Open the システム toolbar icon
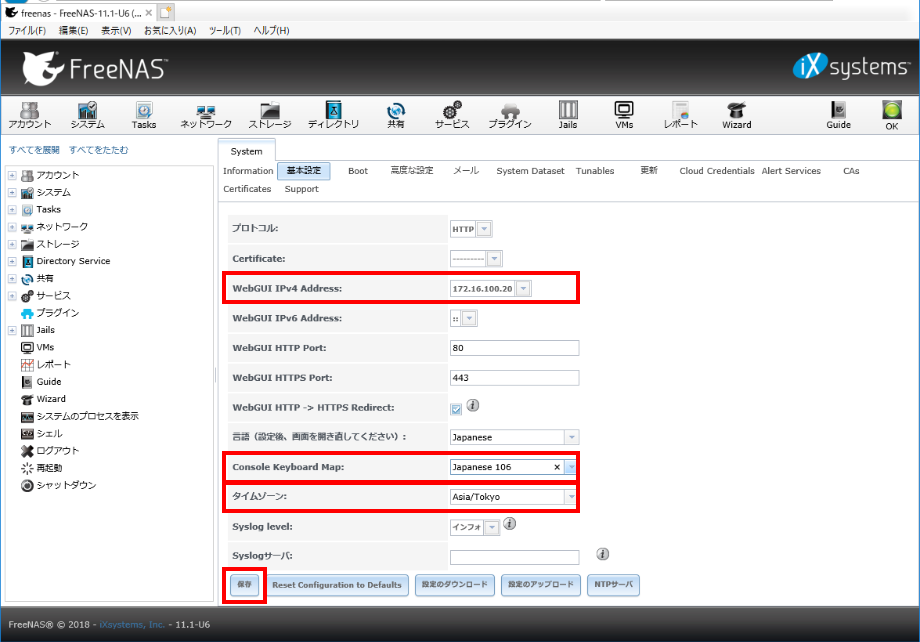 (x=87, y=115)
